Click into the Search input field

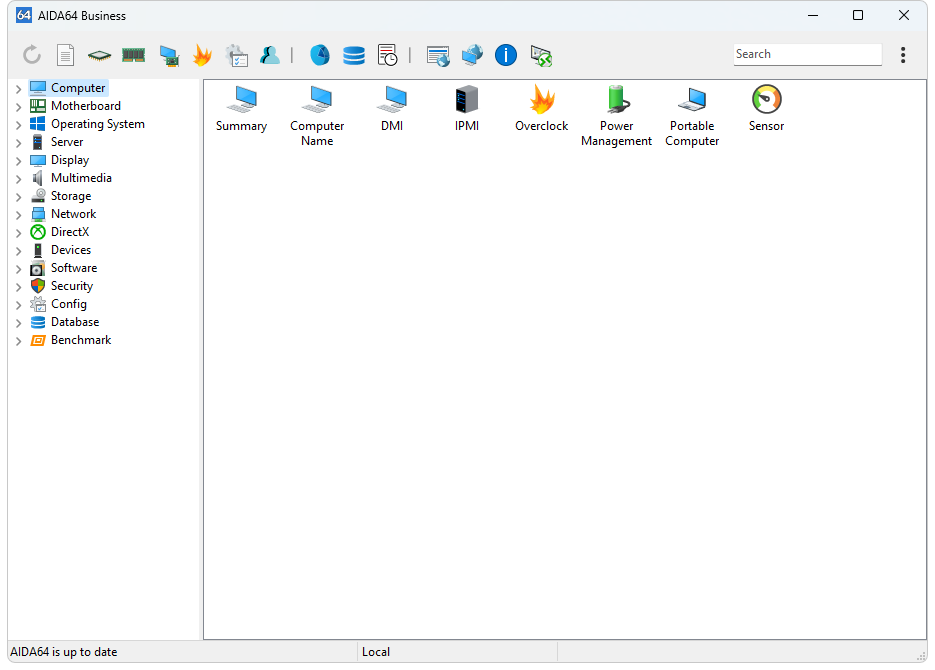tap(806, 55)
